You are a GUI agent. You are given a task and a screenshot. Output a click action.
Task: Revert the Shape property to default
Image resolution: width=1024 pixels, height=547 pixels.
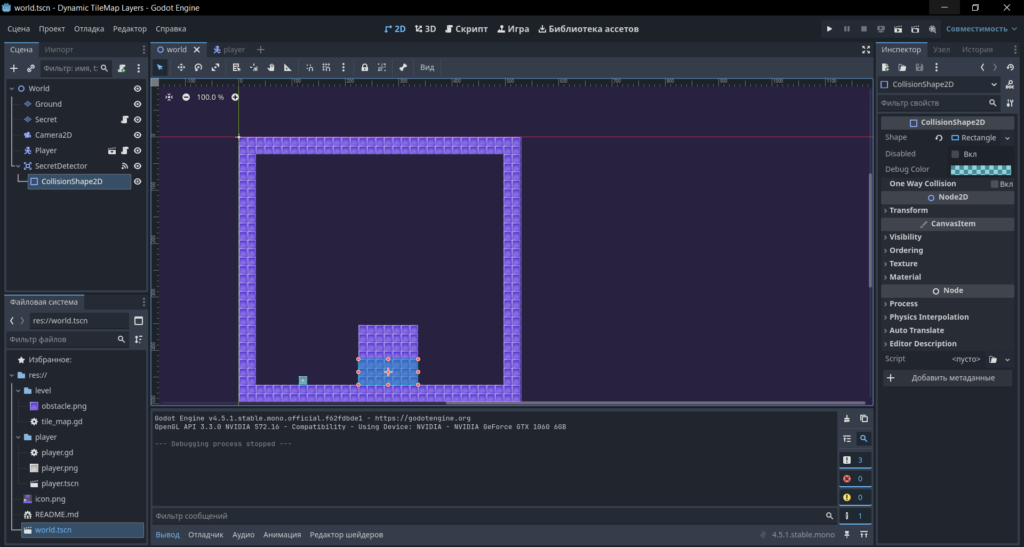coord(938,138)
